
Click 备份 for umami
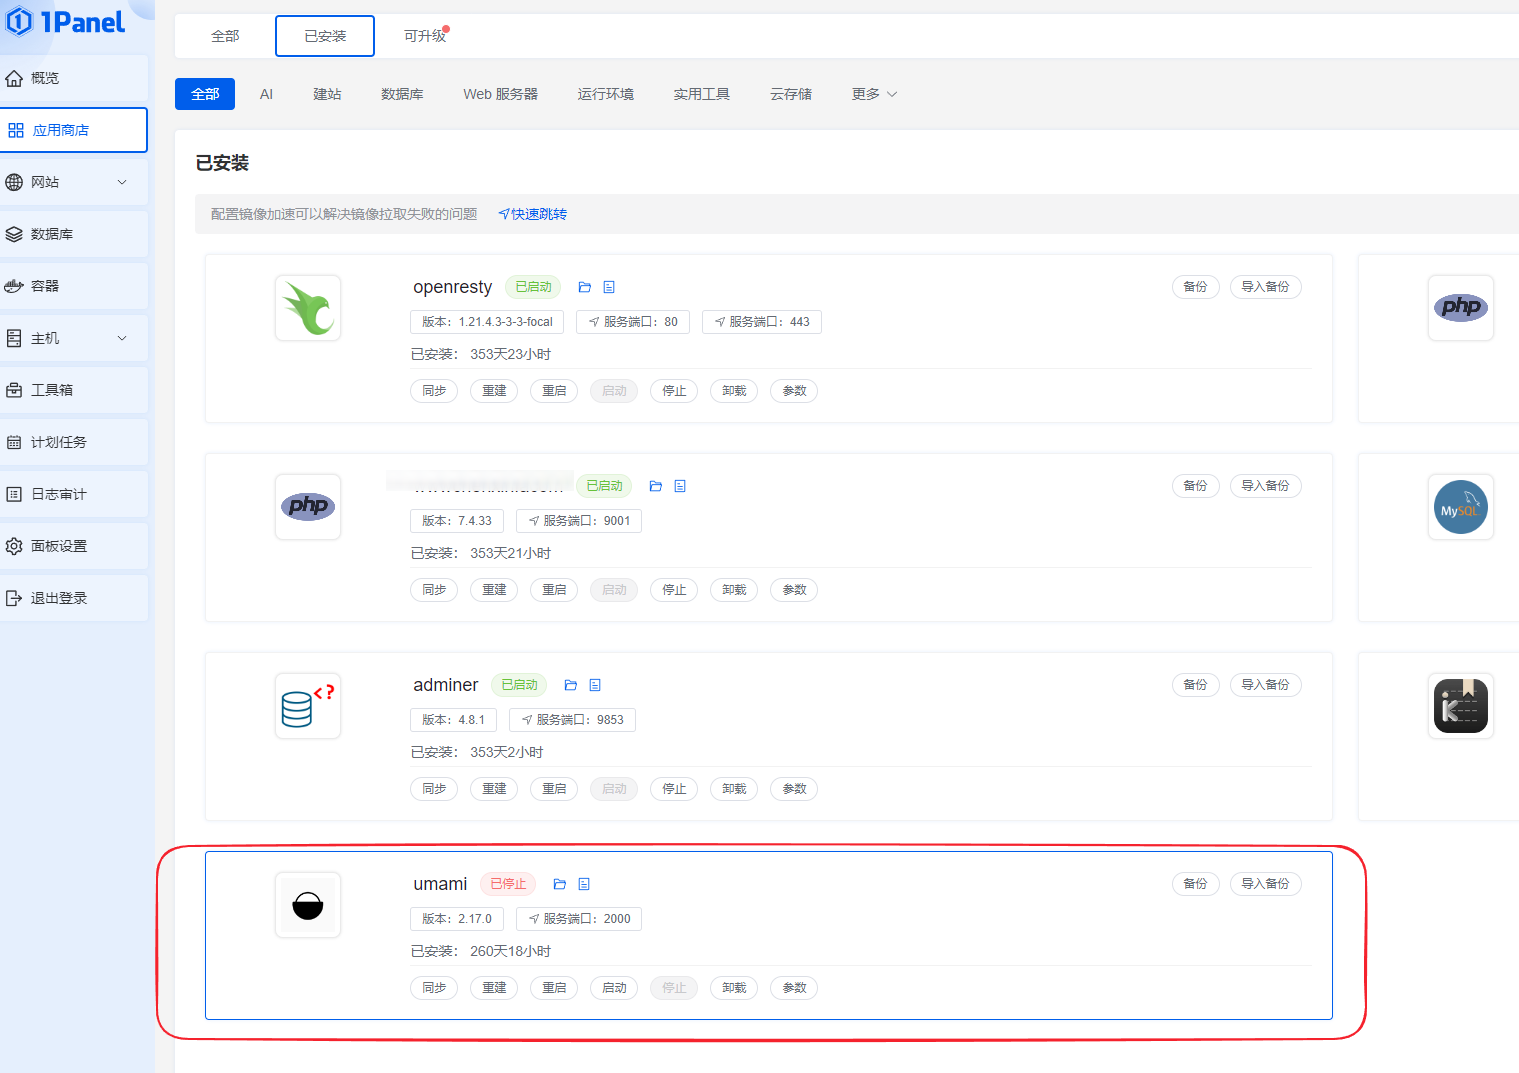(1195, 884)
